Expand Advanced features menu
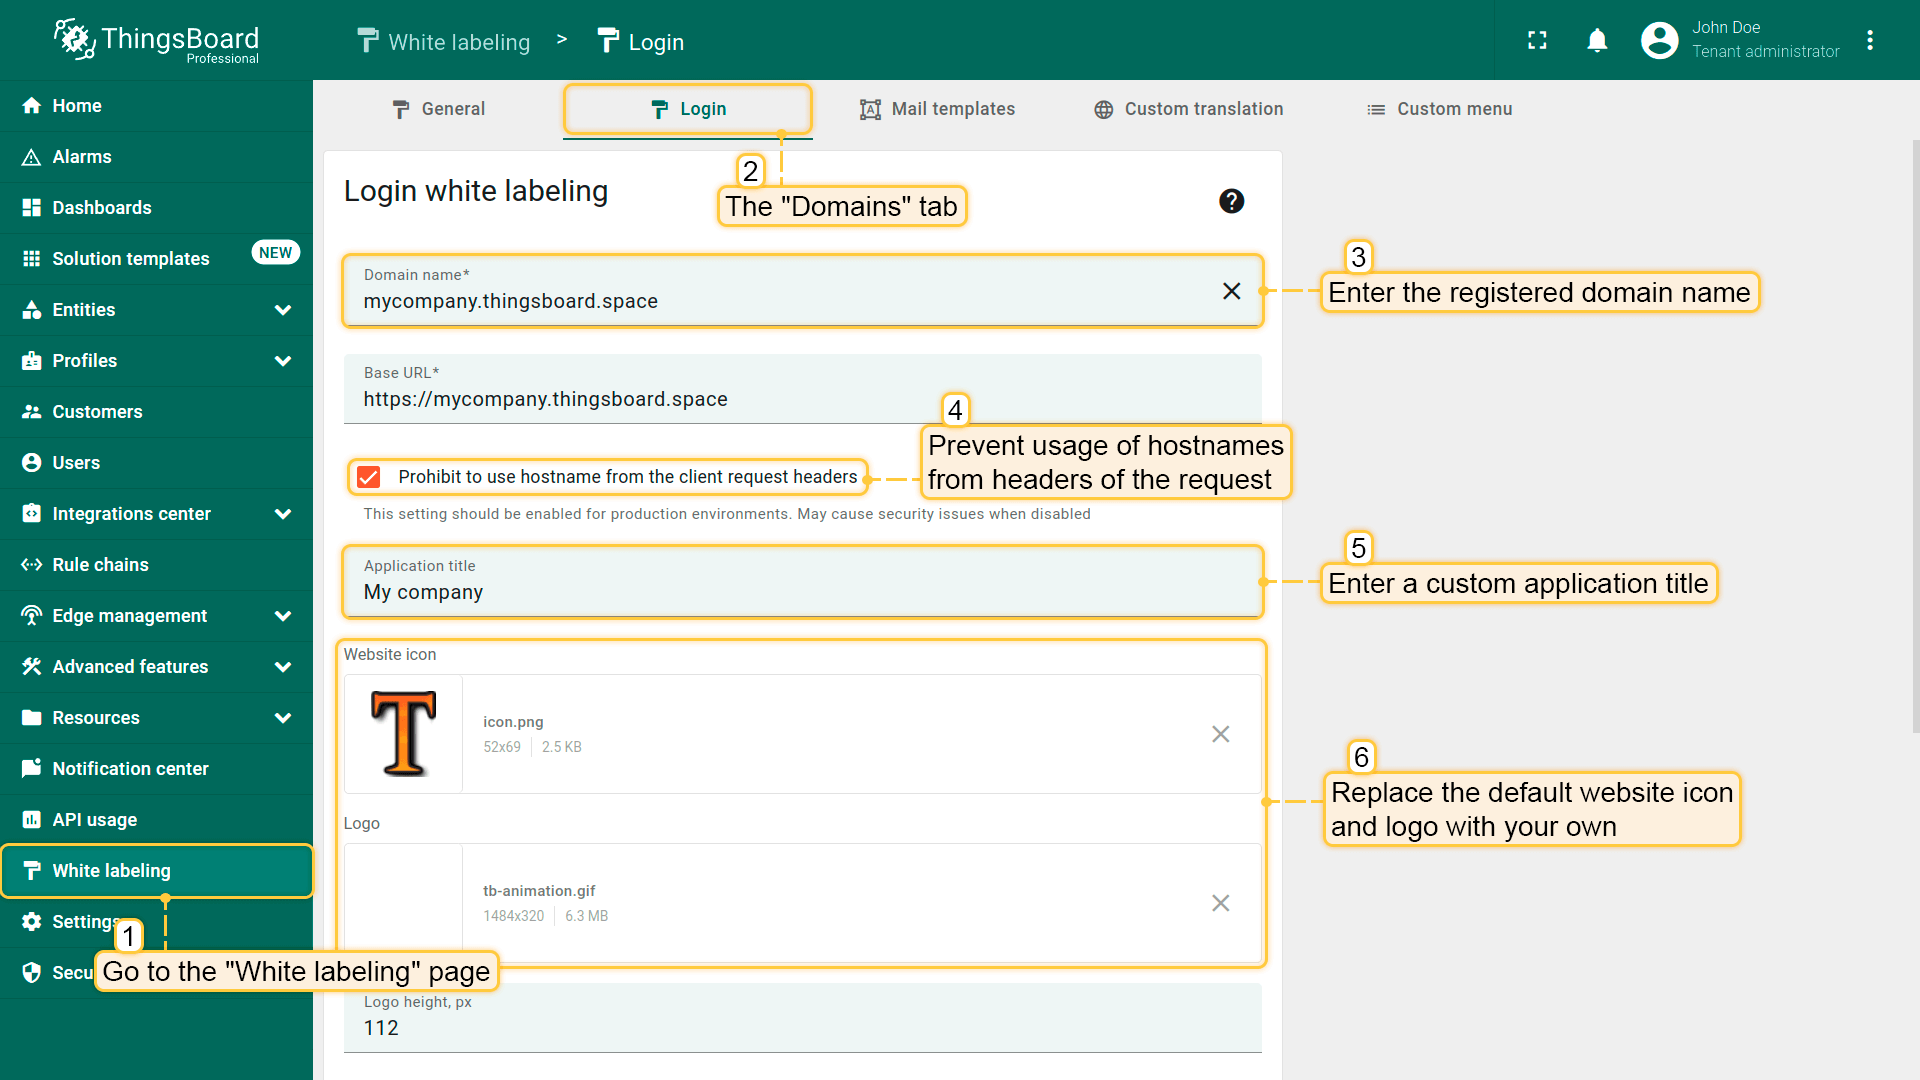Viewport: 1920px width, 1080px height. [283, 667]
